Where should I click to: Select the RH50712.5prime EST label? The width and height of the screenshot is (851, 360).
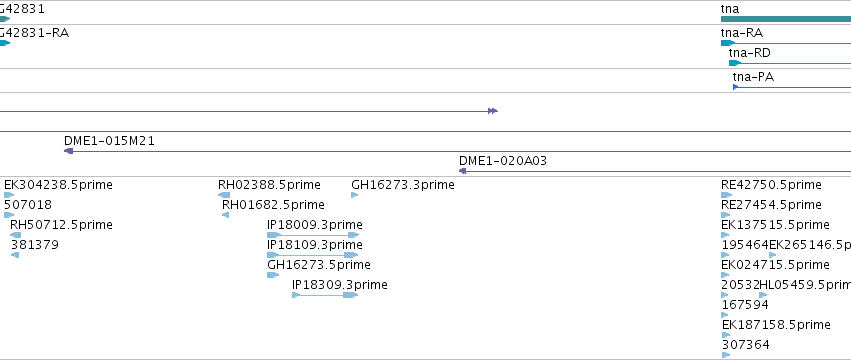tap(61, 225)
